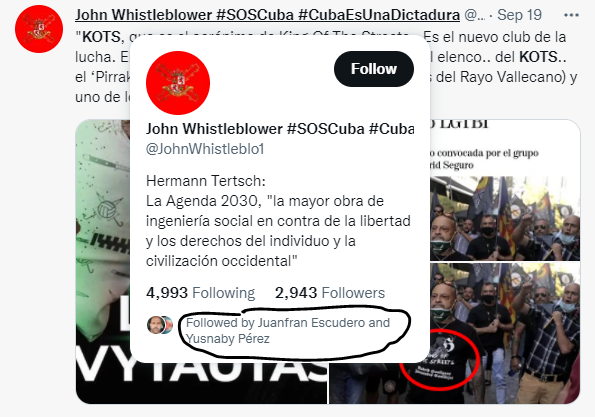Screen dimensions: 595x417
Task: Click the large red avatar in hover card
Action: (x=178, y=83)
